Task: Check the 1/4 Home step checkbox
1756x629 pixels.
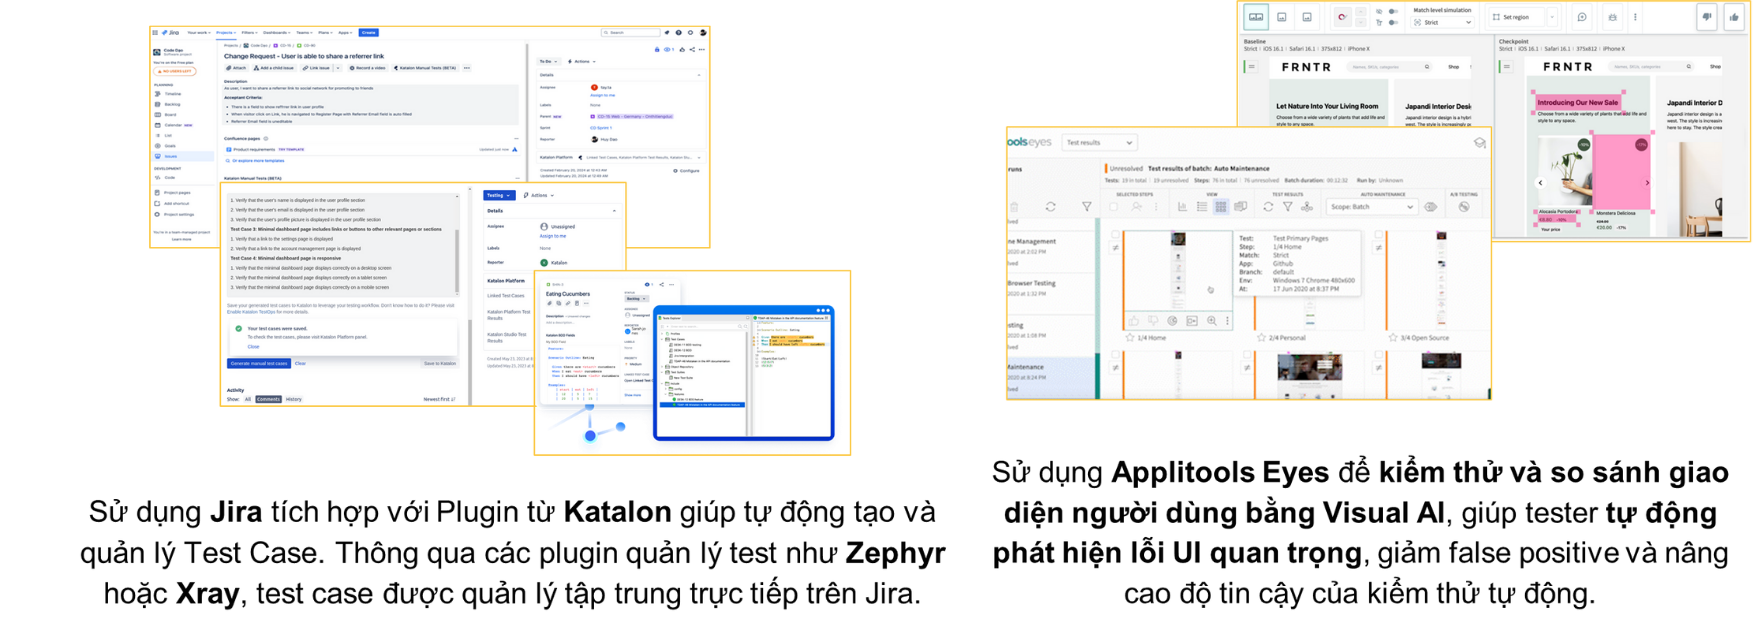Action: point(1115,234)
